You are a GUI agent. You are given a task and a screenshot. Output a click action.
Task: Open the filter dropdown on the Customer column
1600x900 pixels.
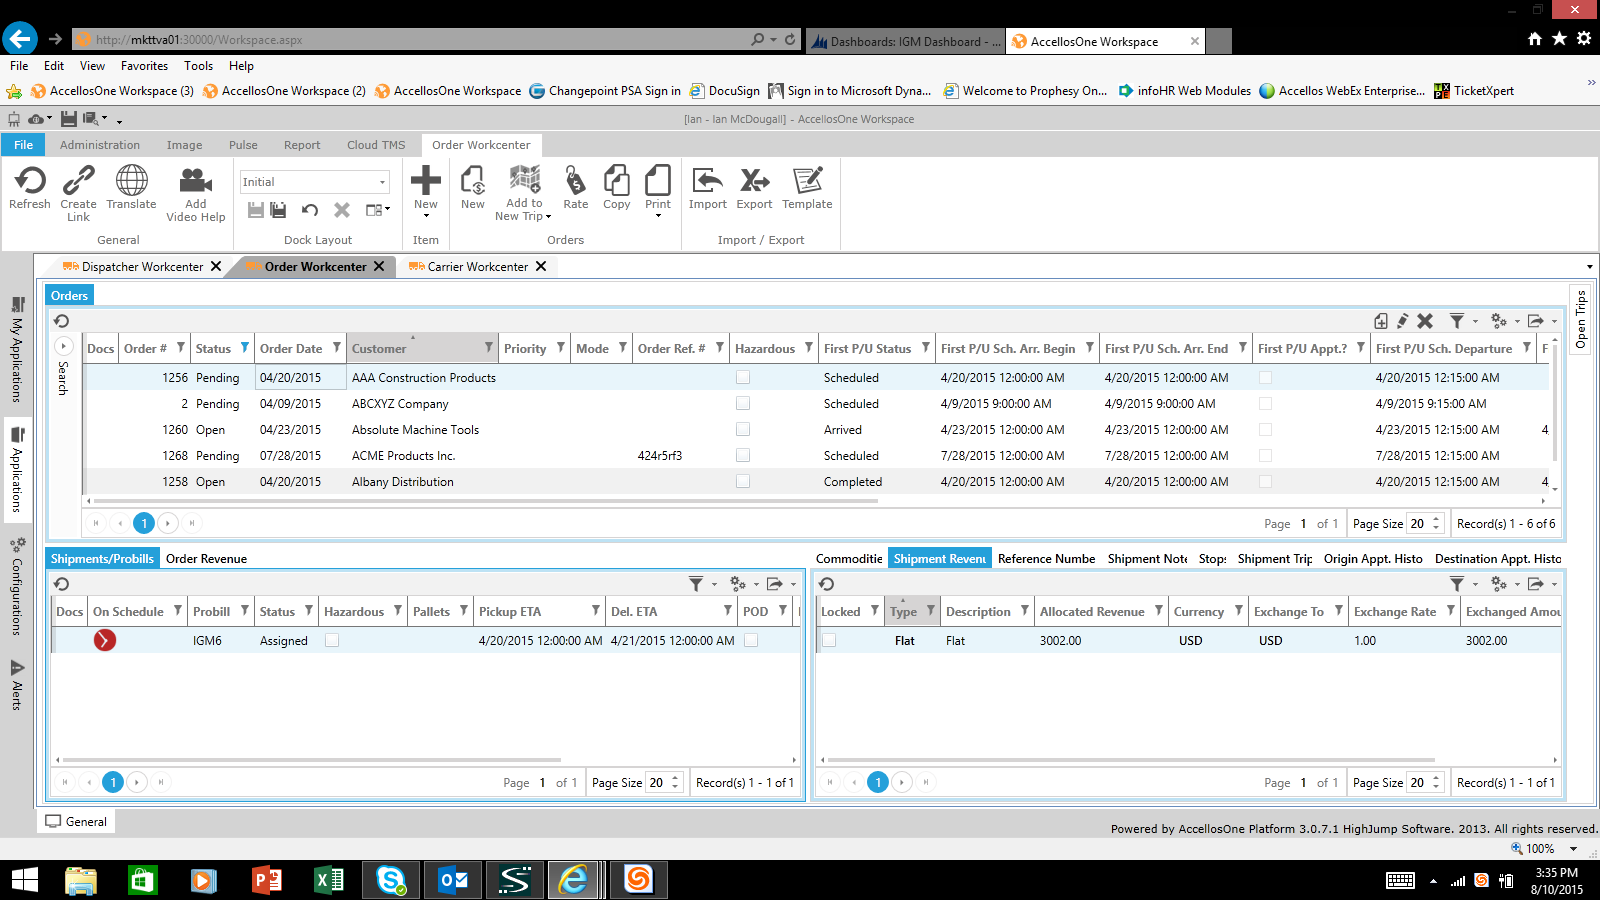point(489,348)
